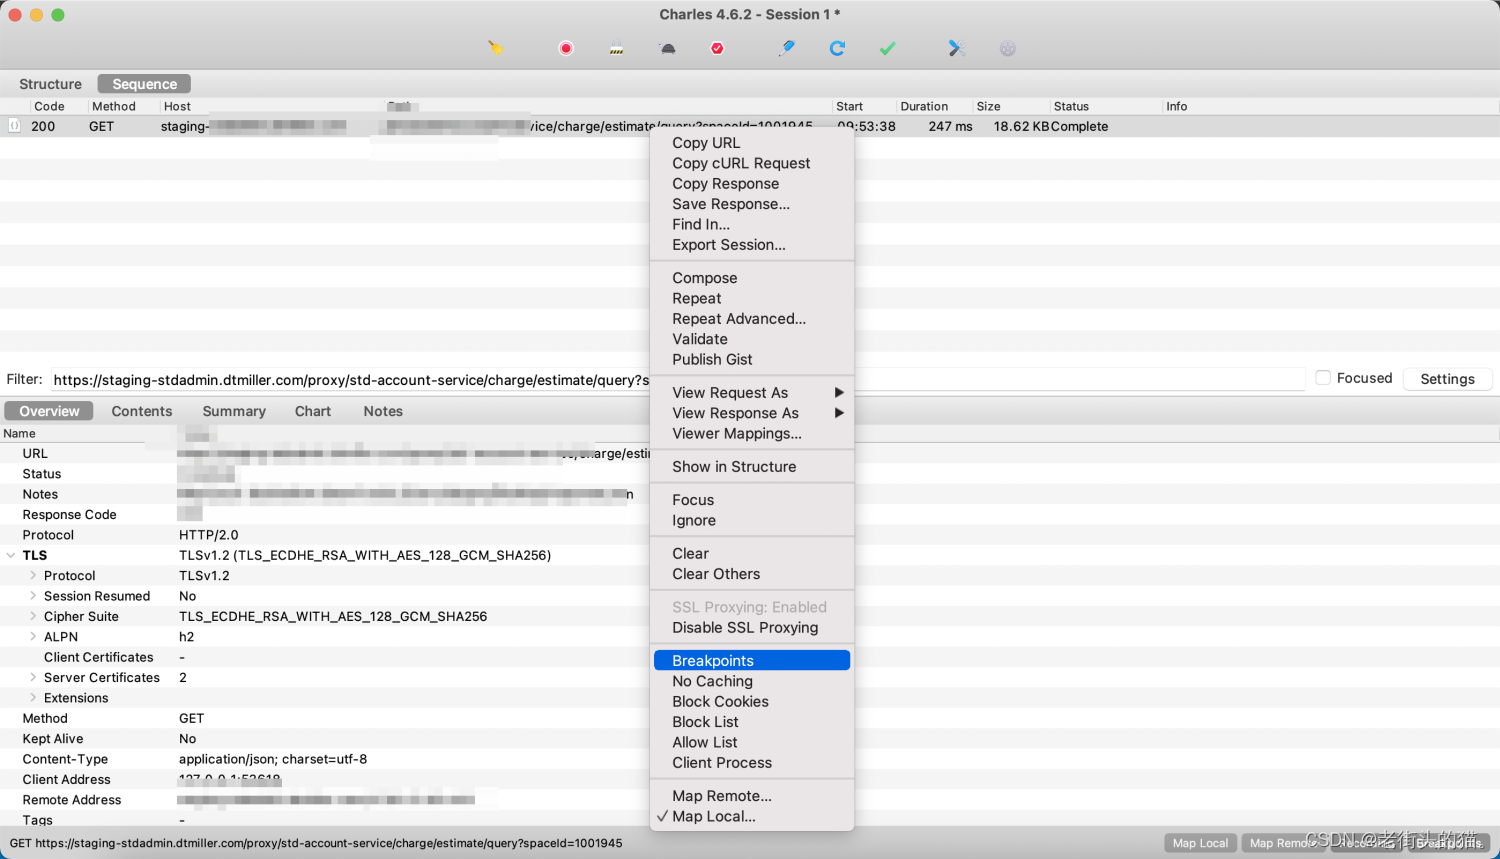
Task: Expand the Protocol node under TLS
Action: pos(33,576)
